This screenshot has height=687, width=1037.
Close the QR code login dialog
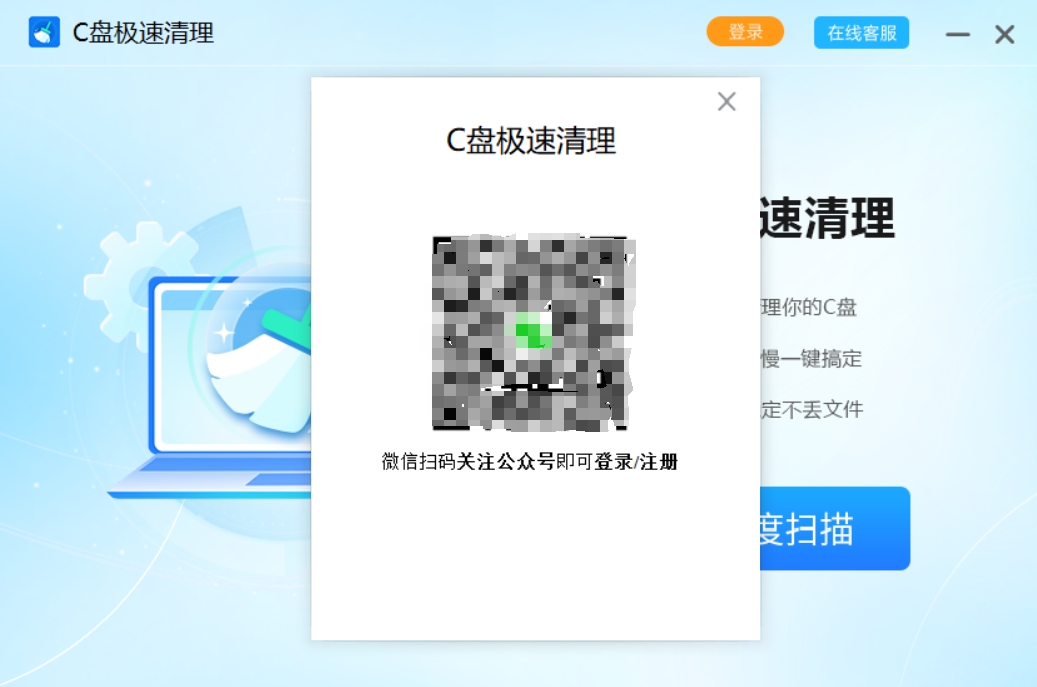pyautogui.click(x=727, y=101)
